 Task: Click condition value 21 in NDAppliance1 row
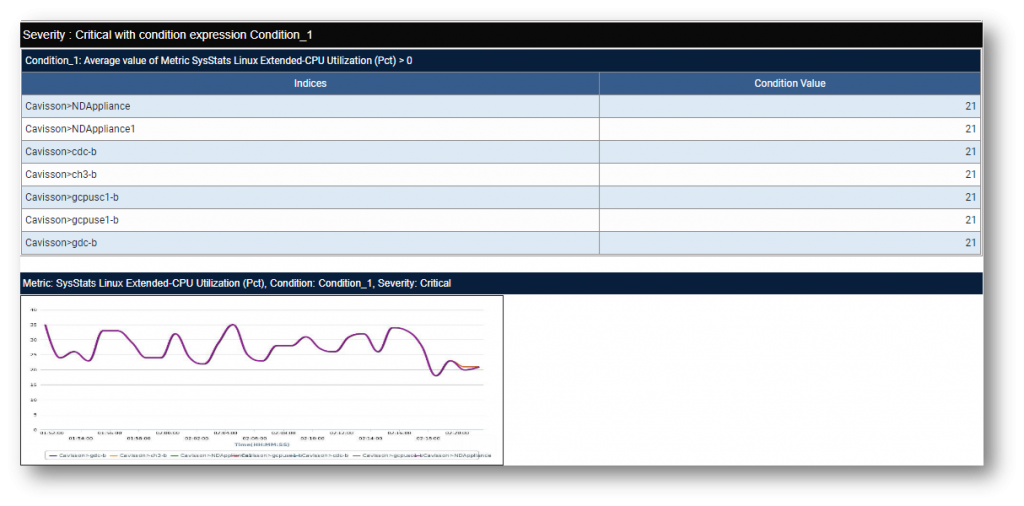(x=790, y=129)
